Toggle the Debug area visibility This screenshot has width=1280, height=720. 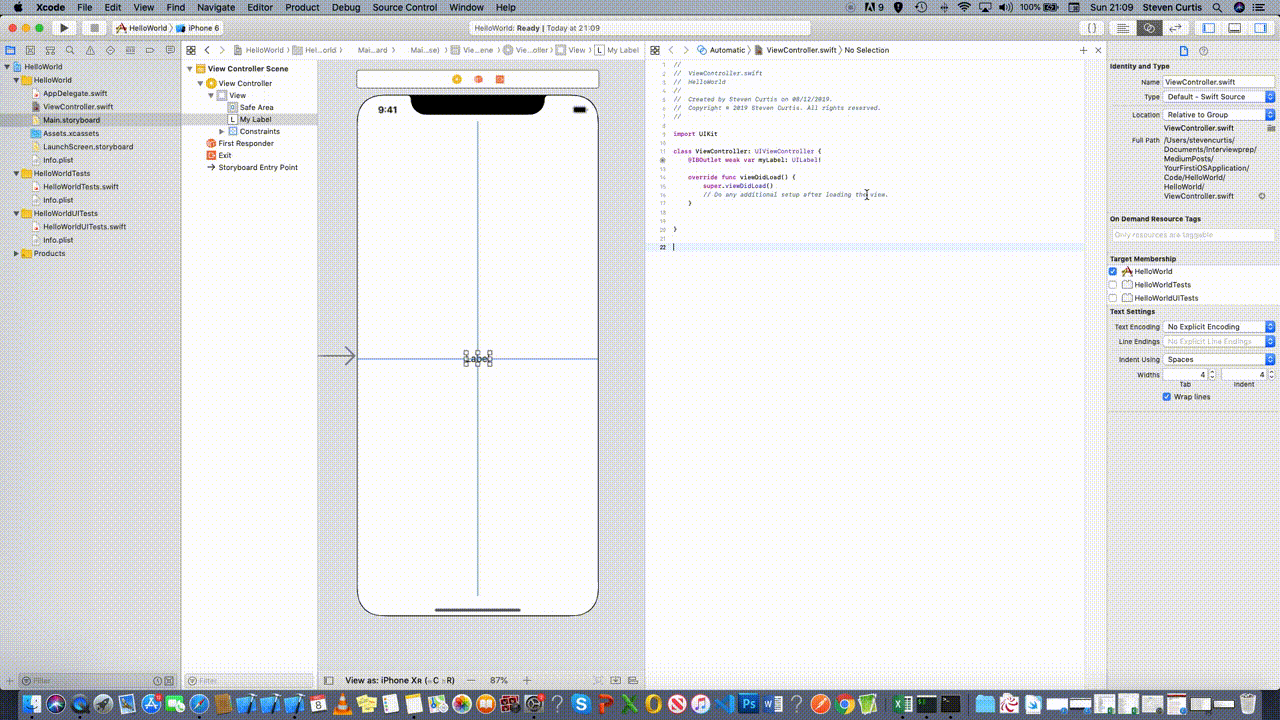point(1235,28)
